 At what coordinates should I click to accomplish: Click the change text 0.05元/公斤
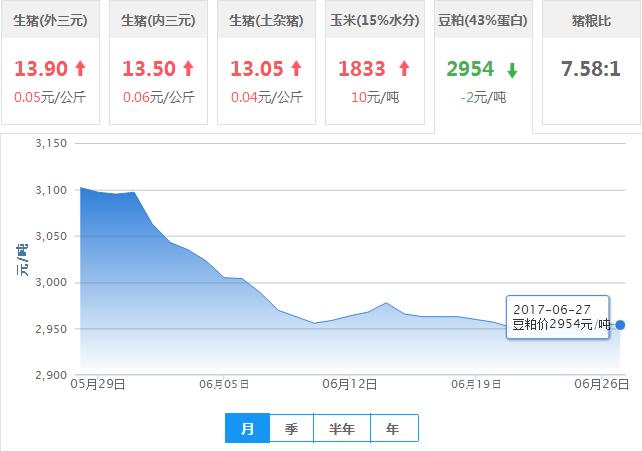coord(50,97)
